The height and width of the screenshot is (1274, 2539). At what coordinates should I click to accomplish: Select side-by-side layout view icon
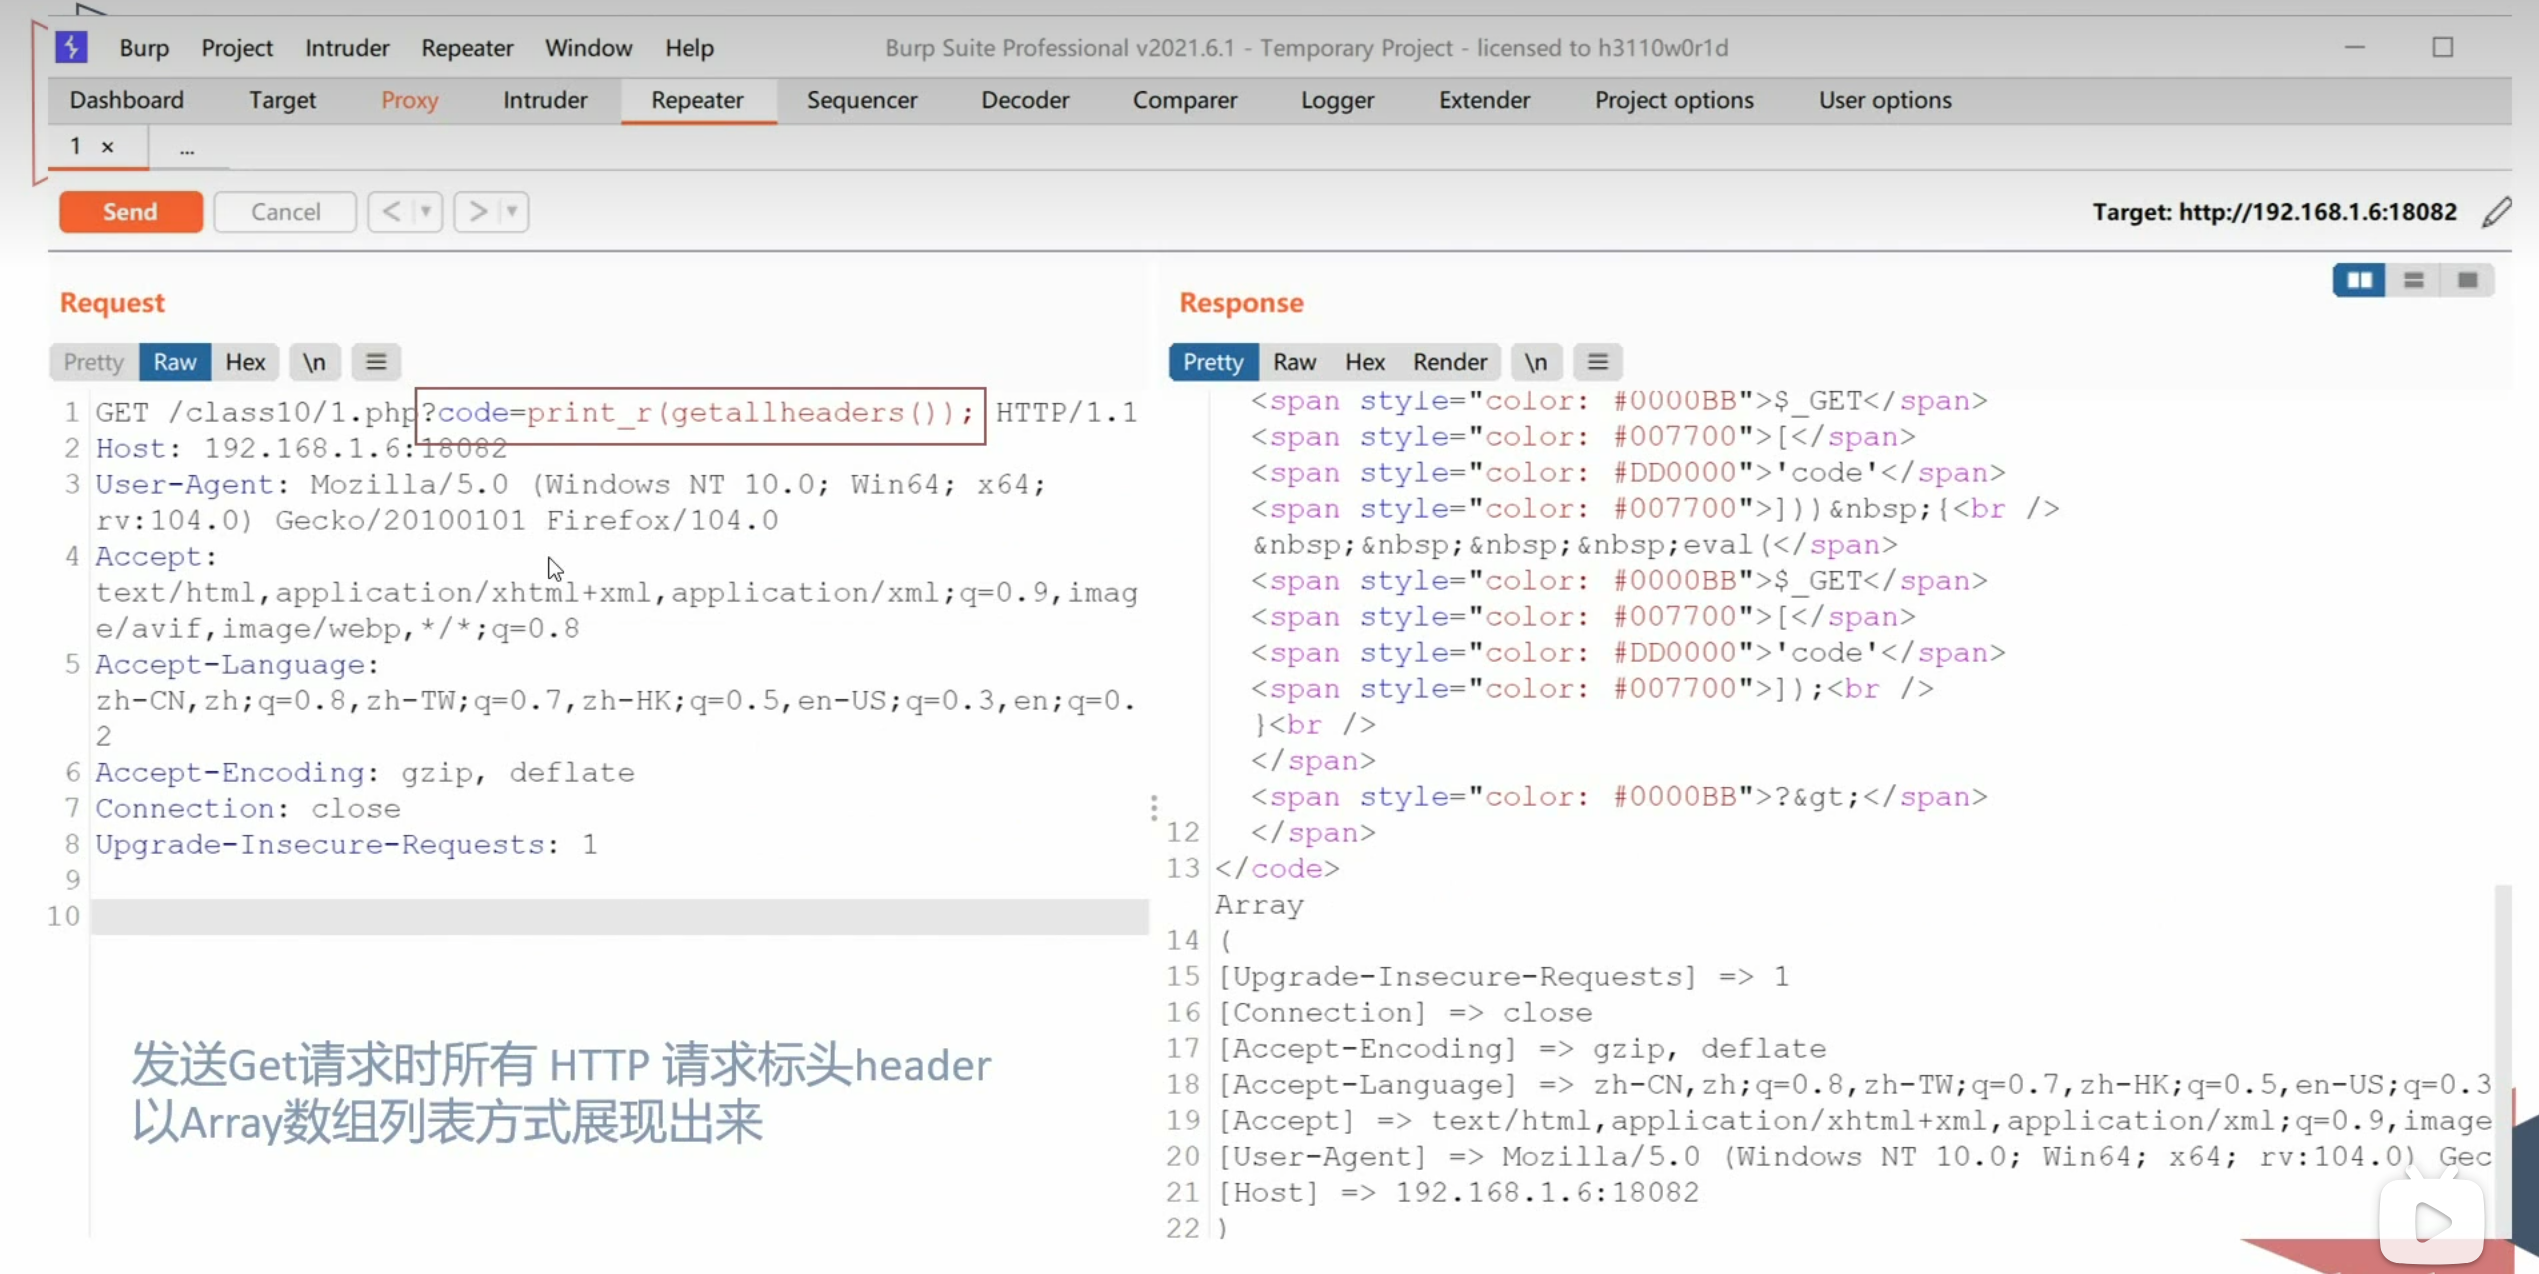point(2359,280)
